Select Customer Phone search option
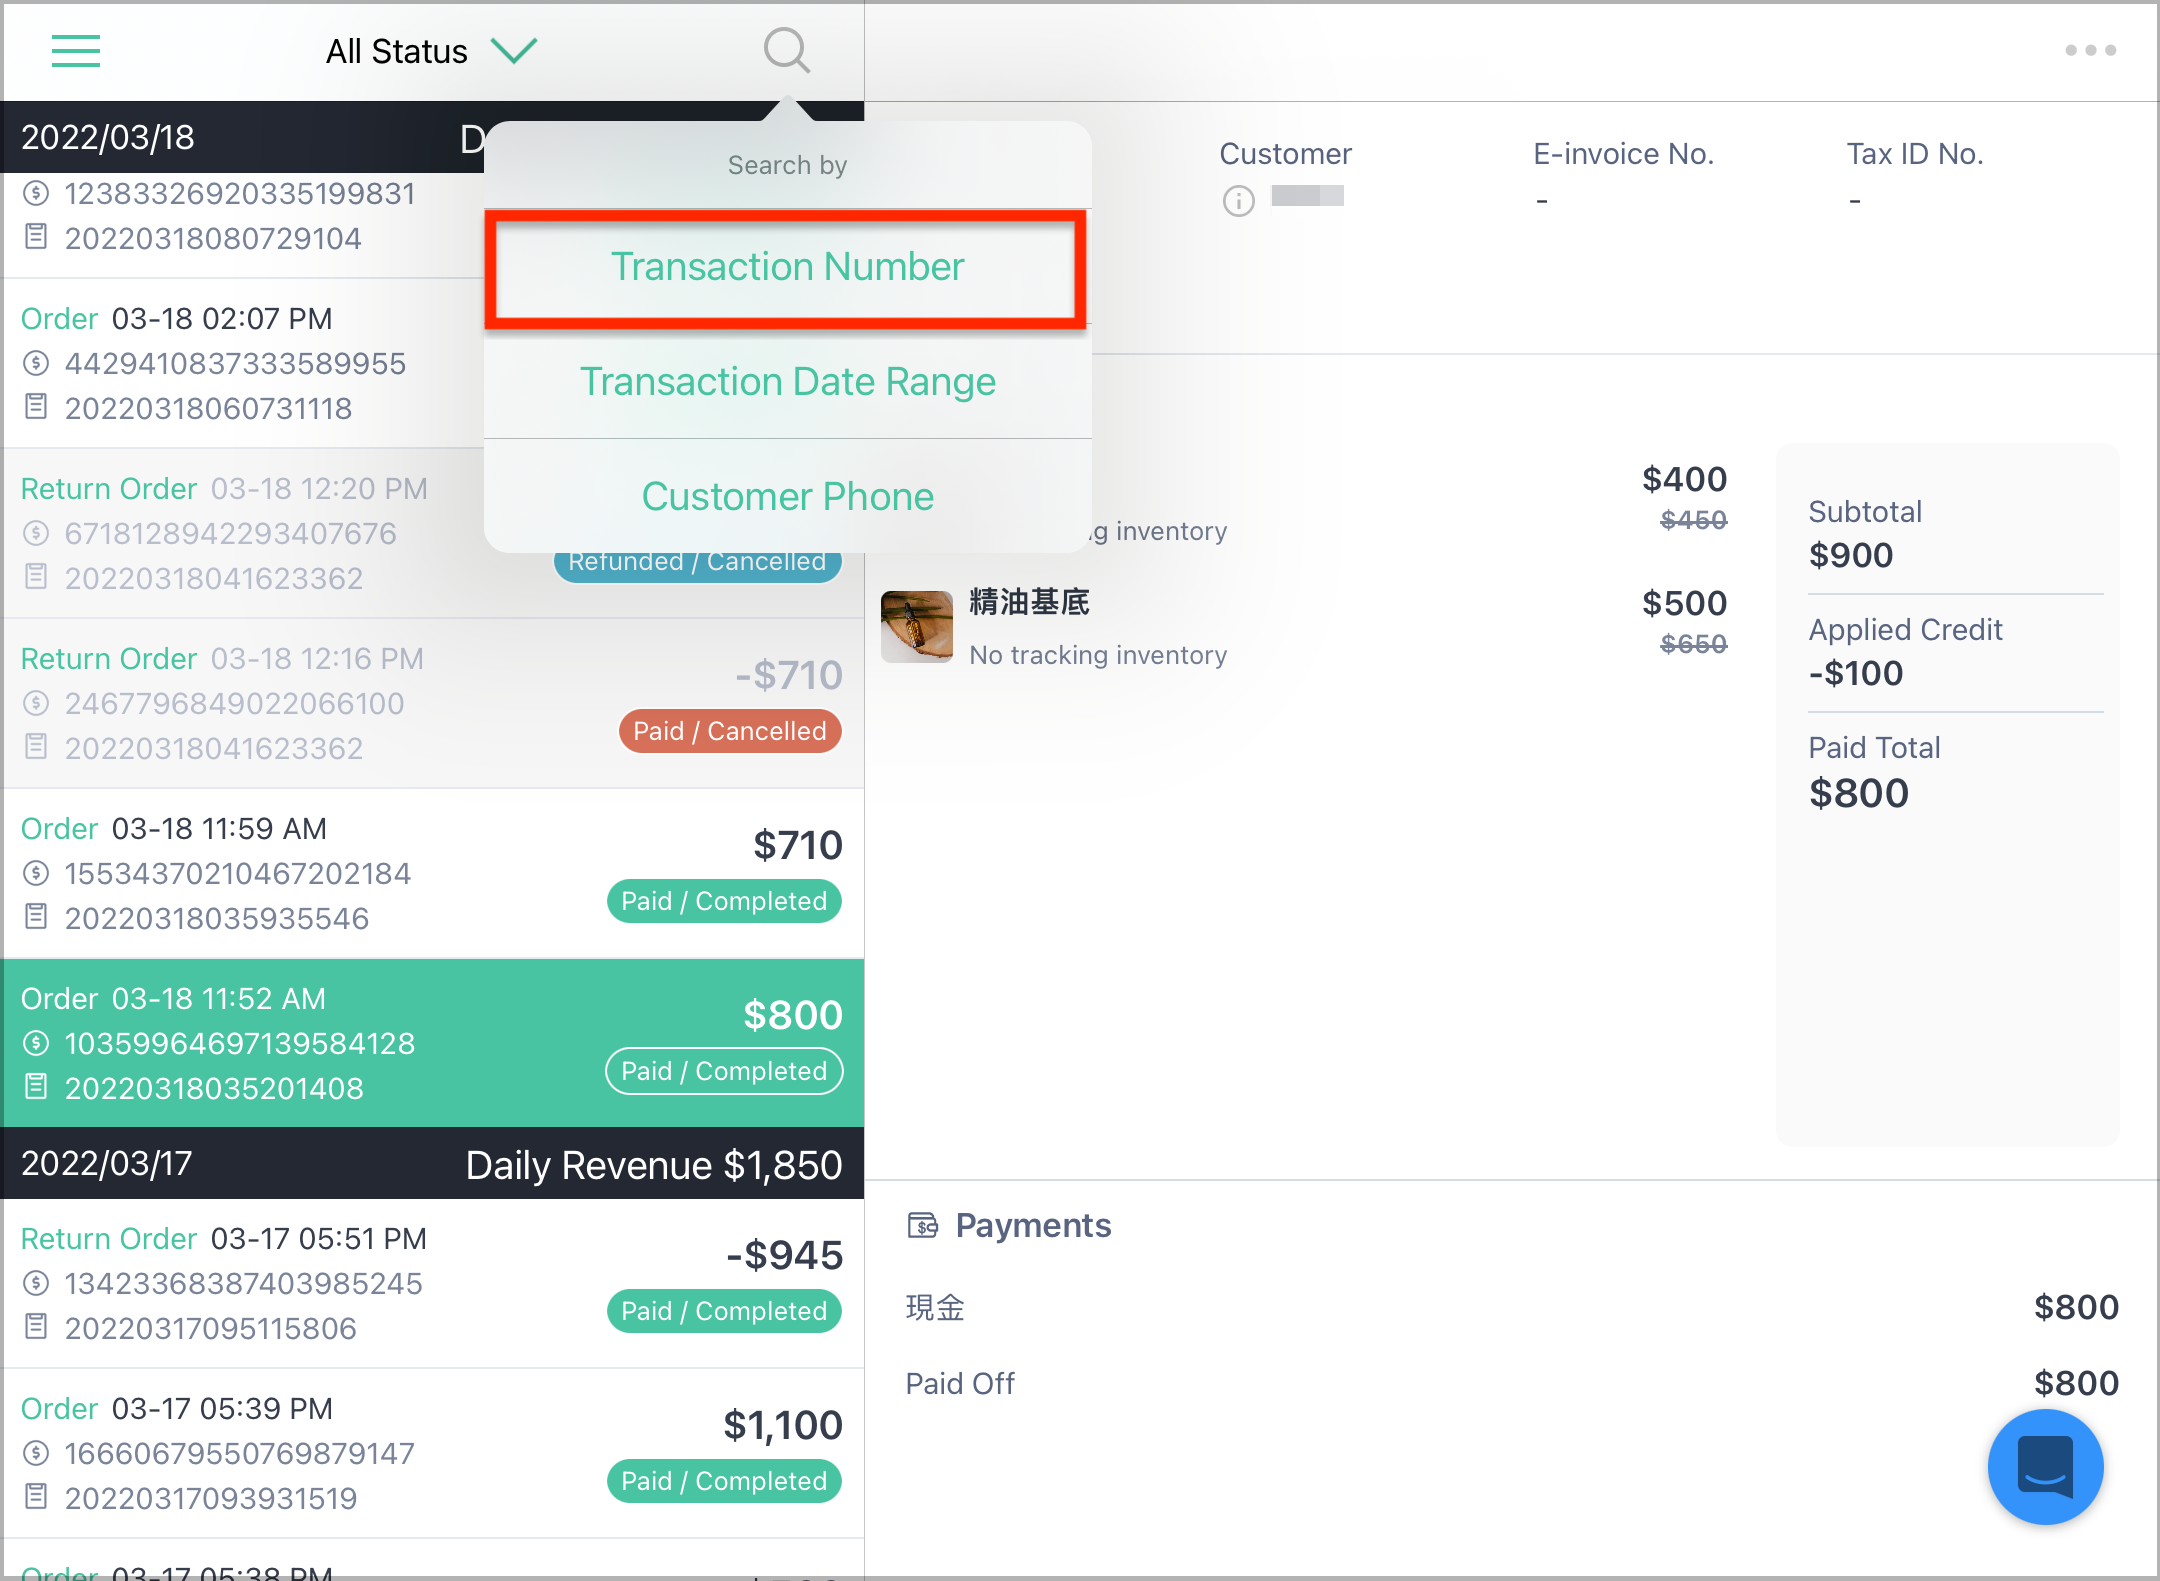Screen dimensions: 2160x1581 (x=787, y=496)
